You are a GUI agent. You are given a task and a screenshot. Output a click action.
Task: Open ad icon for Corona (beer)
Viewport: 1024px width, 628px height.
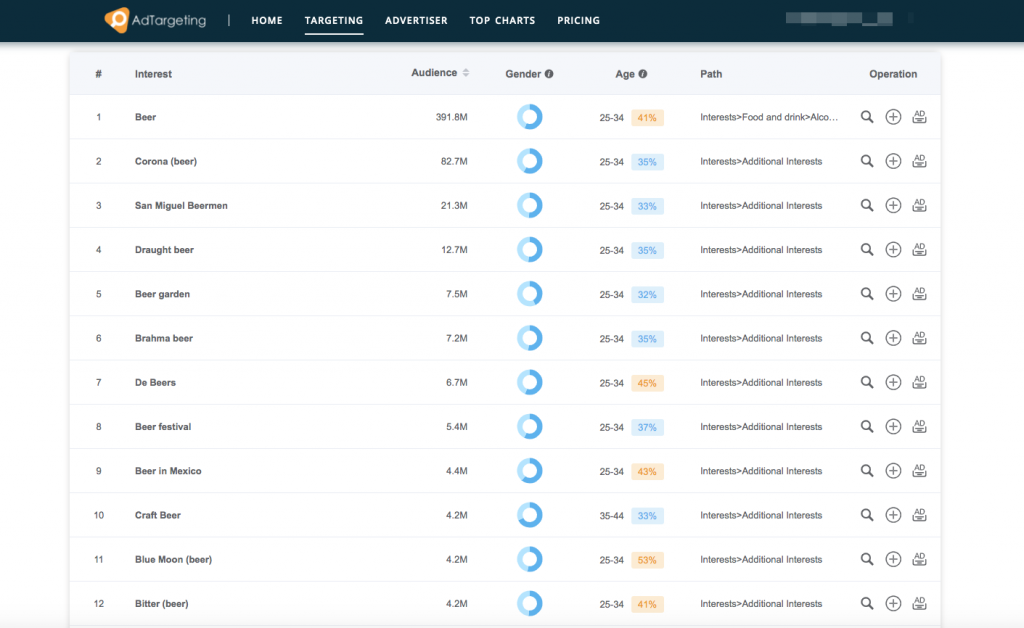coord(919,161)
